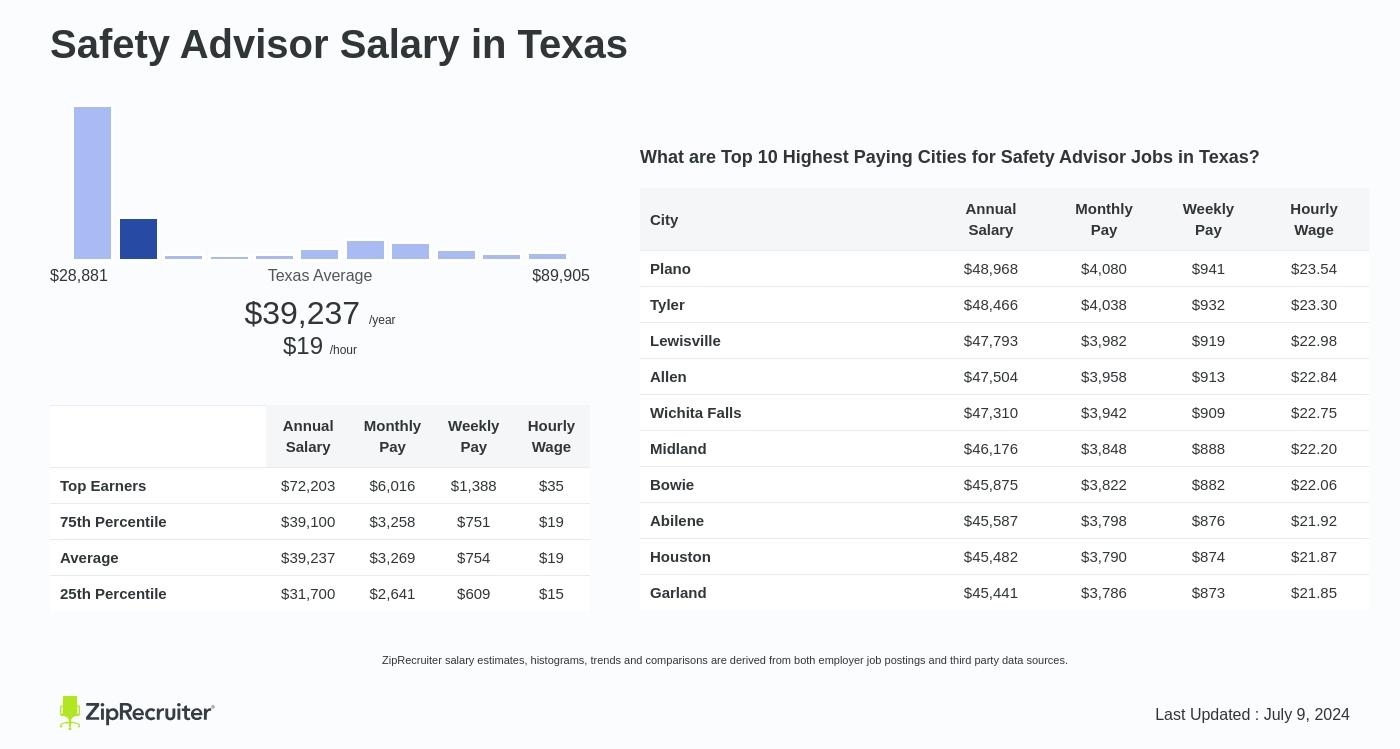The image size is (1400, 749).
Task: Click 'Weekly Pay' header in cities table
Action: click(x=1208, y=219)
